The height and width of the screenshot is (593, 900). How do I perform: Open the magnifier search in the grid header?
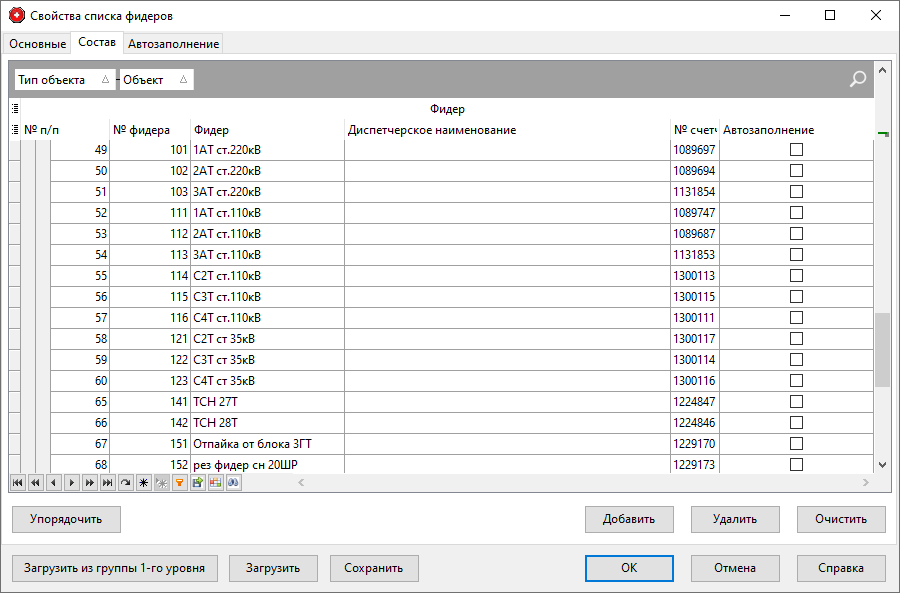coord(857,79)
